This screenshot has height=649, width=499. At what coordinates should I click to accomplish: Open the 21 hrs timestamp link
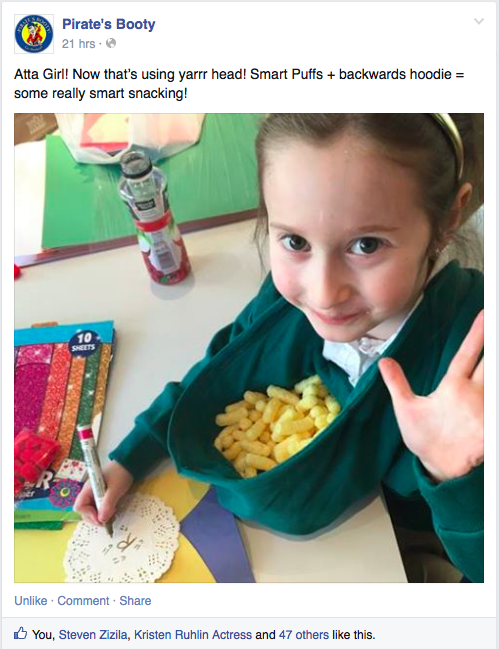tap(79, 44)
